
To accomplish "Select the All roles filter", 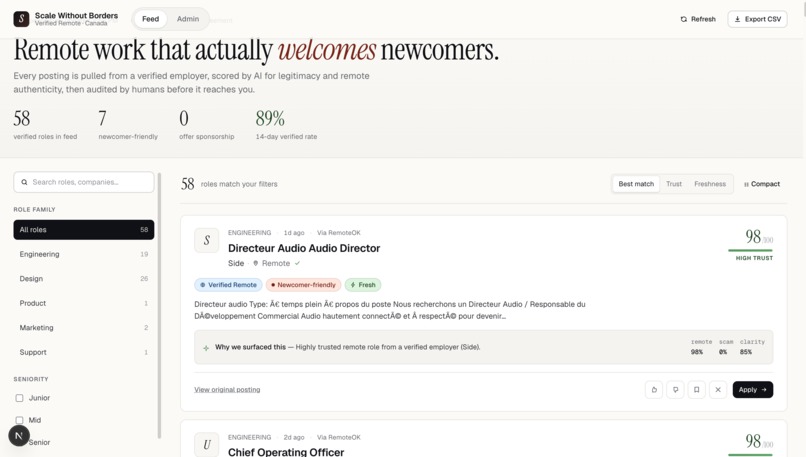I will click(x=84, y=230).
